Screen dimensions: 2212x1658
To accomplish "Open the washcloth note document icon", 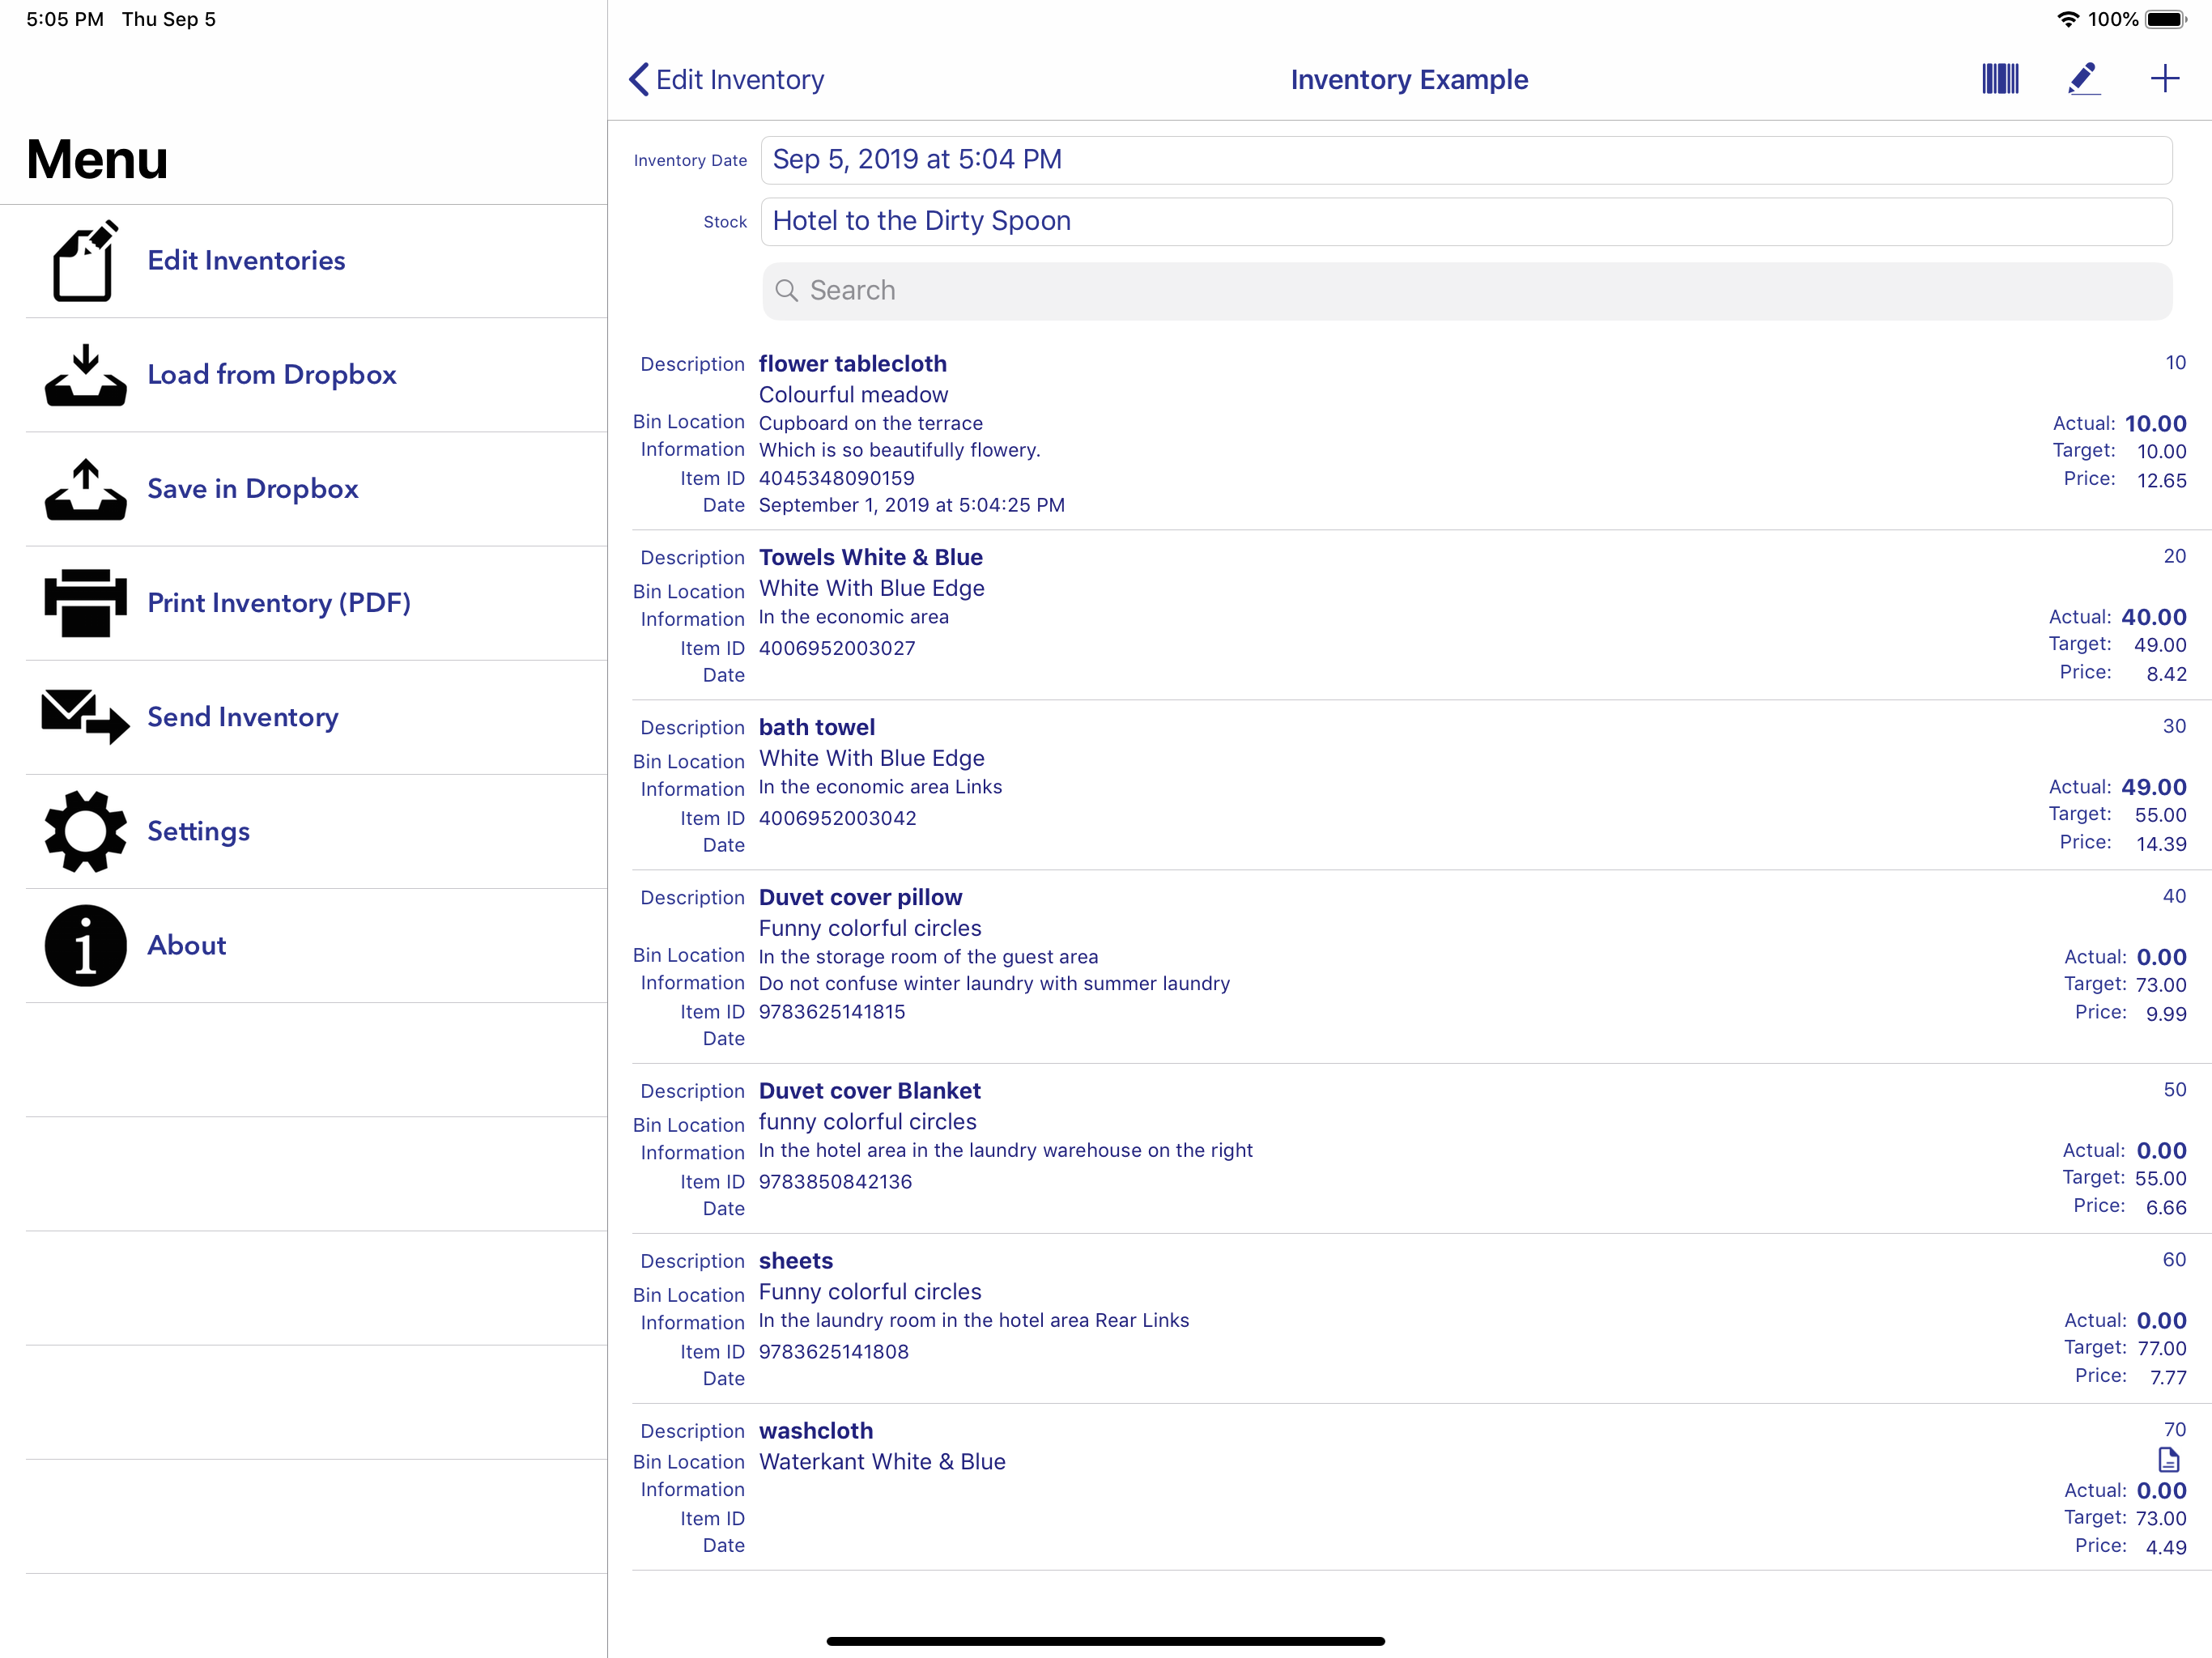I will coord(2169,1460).
